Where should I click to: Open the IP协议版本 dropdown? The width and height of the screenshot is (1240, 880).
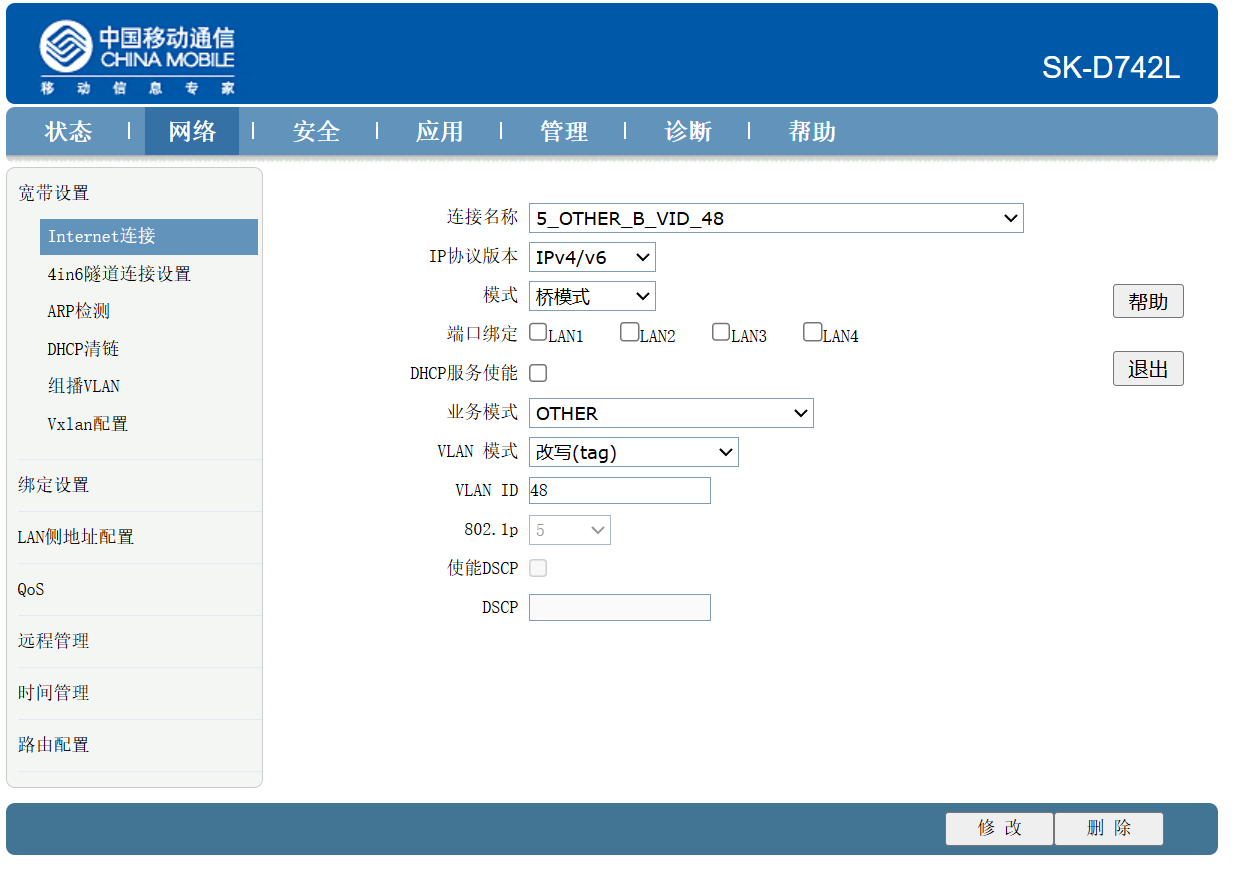click(x=592, y=257)
